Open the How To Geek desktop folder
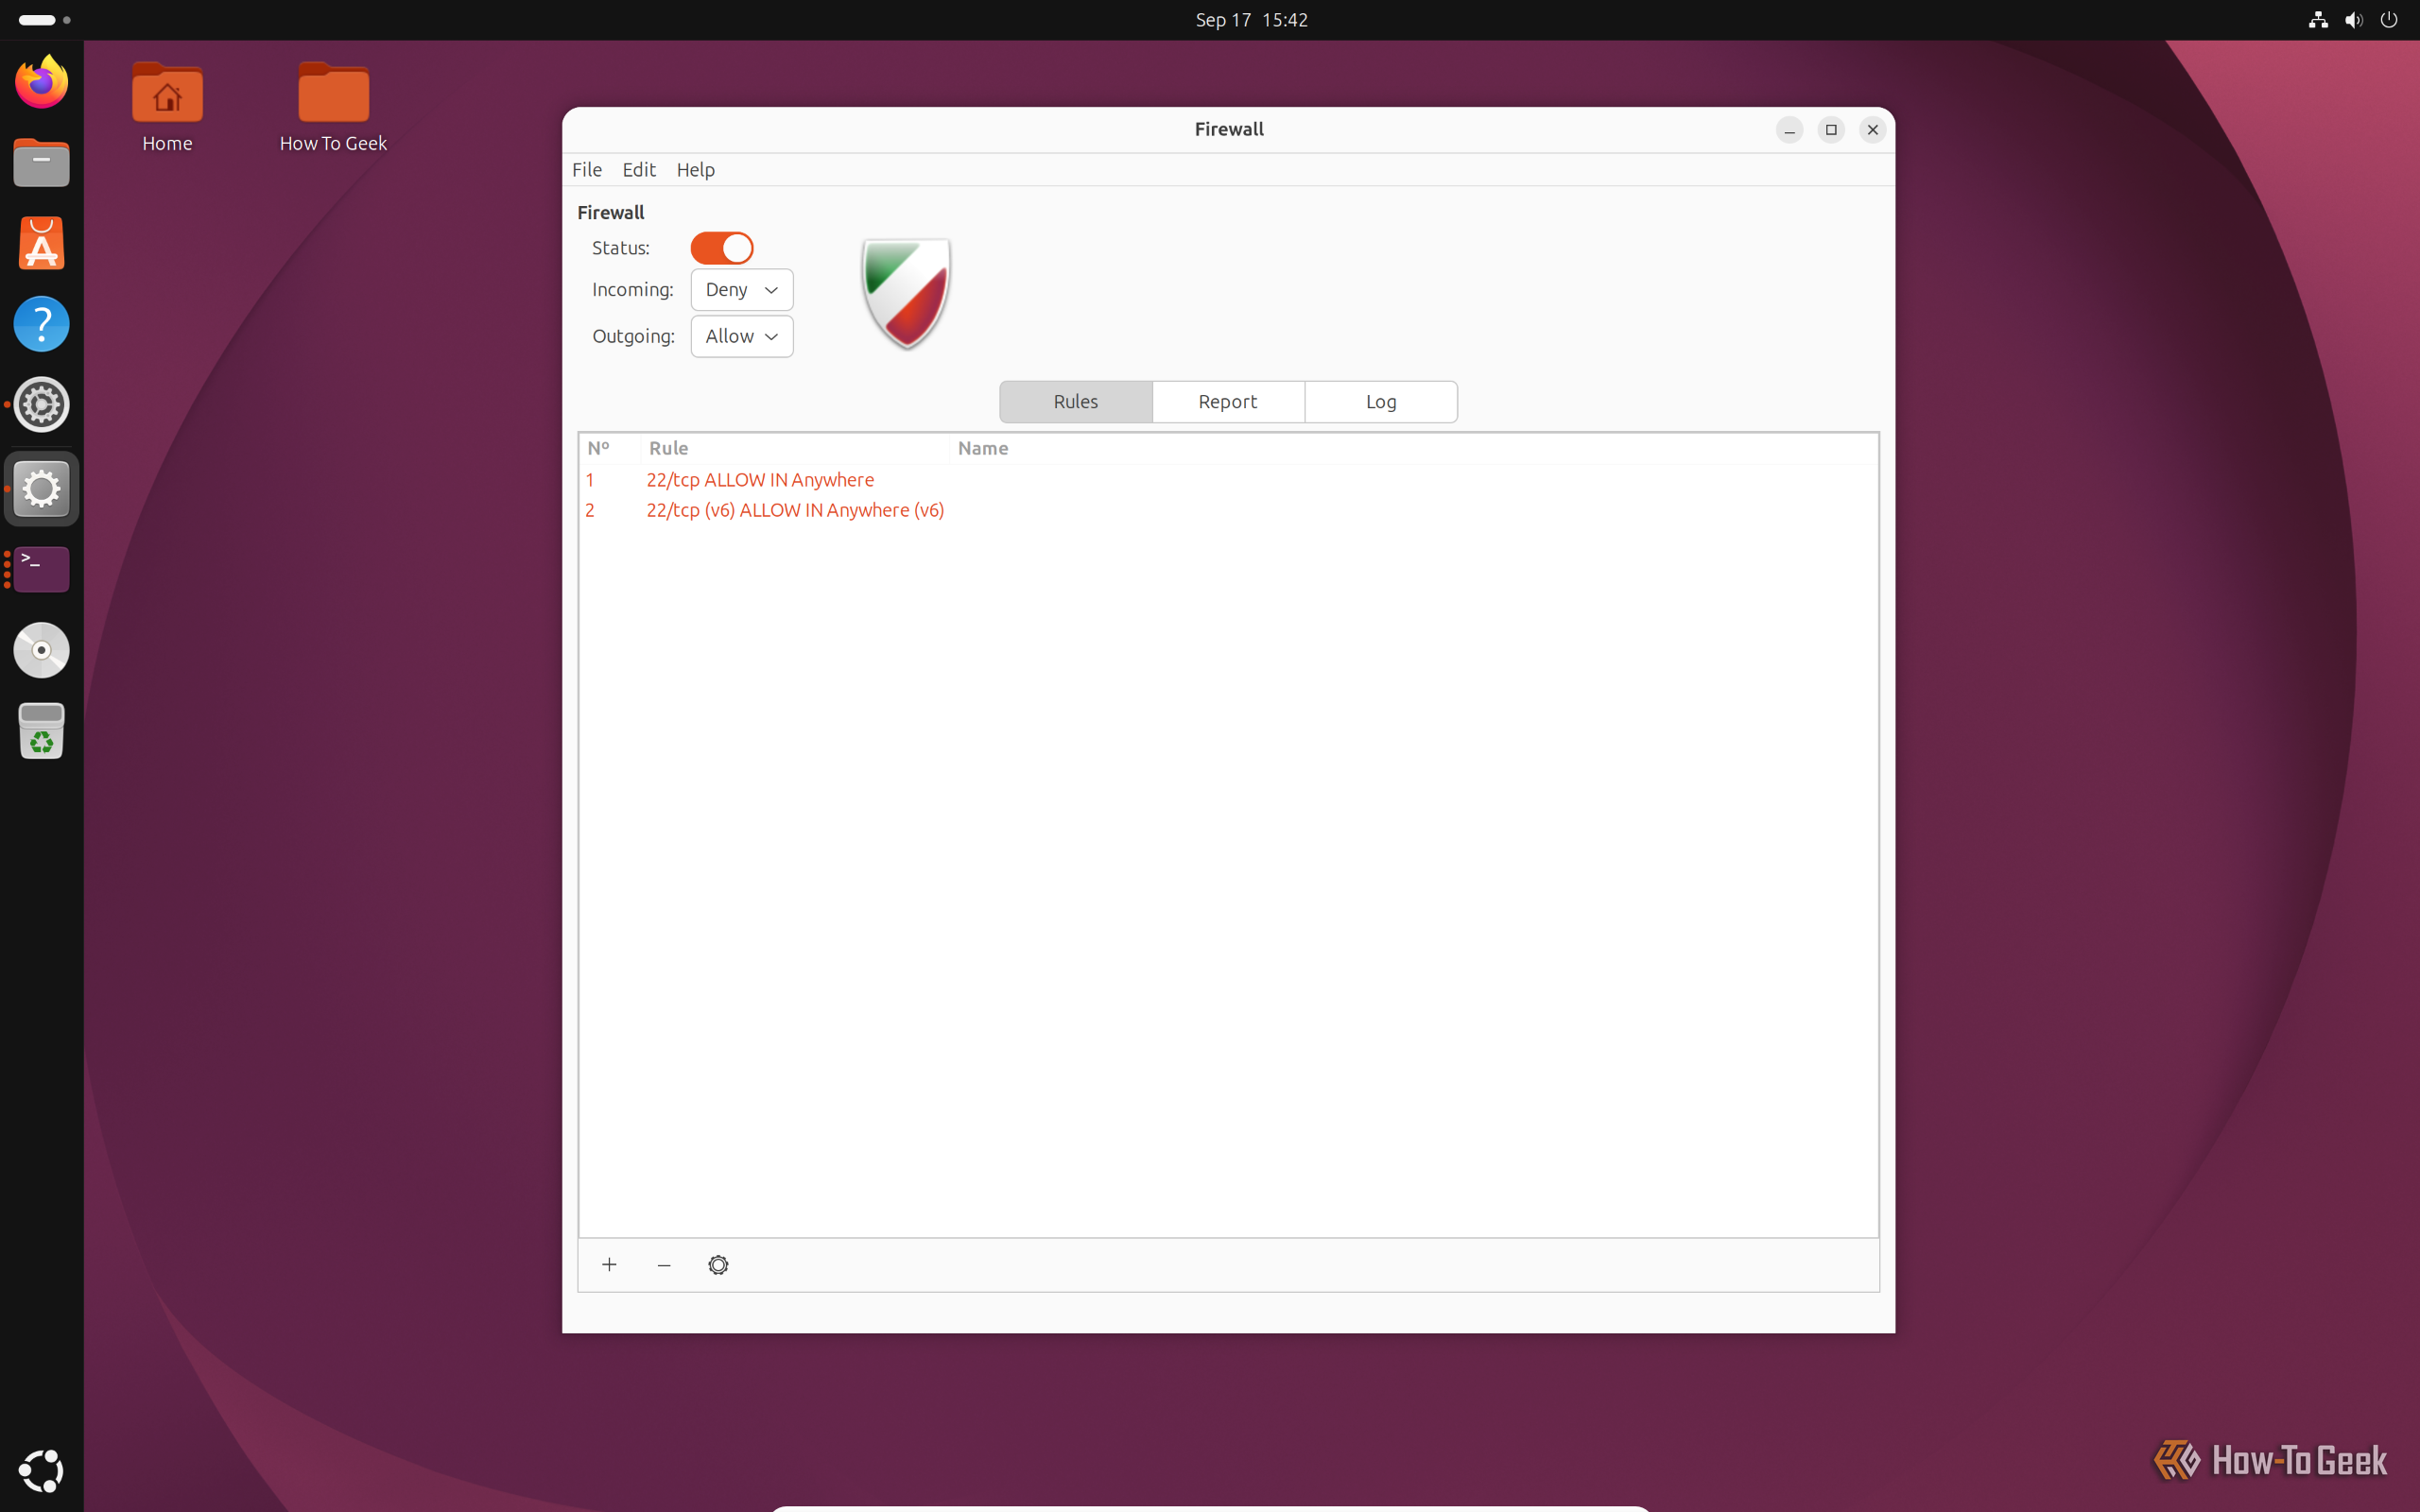2420x1512 pixels. click(x=333, y=108)
